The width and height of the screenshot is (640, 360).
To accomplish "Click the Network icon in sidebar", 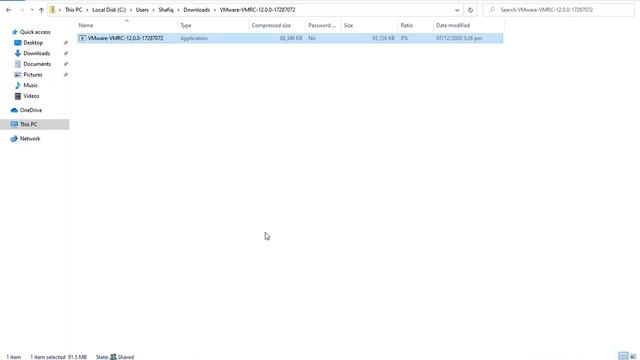I will (x=14, y=138).
